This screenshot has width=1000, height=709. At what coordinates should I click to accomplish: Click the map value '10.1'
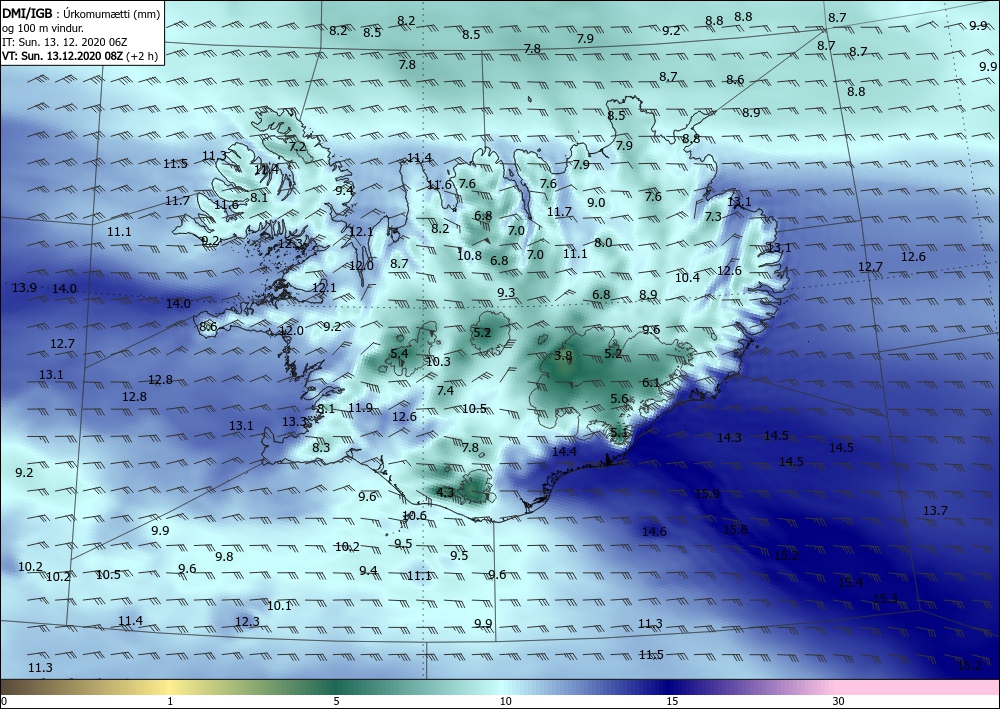[279, 605]
